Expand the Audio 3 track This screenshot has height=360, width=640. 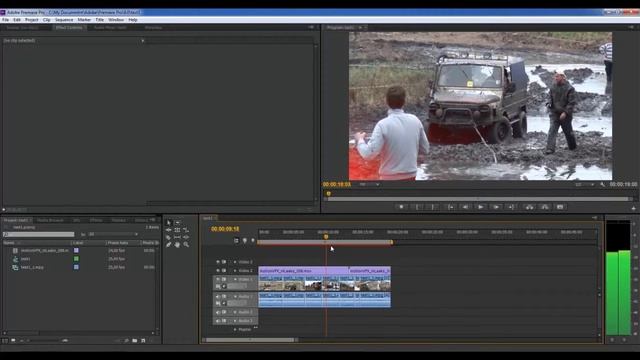point(235,321)
